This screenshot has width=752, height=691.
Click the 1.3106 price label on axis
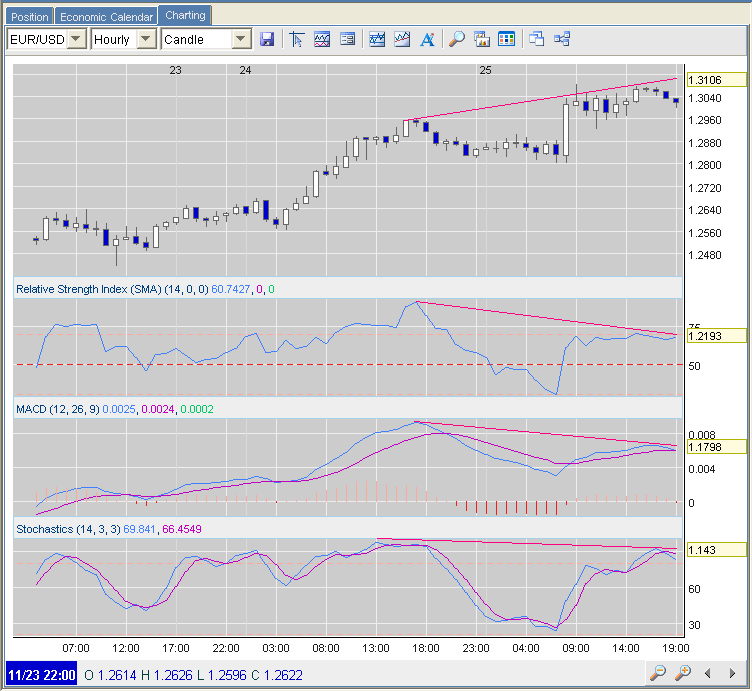(x=716, y=80)
